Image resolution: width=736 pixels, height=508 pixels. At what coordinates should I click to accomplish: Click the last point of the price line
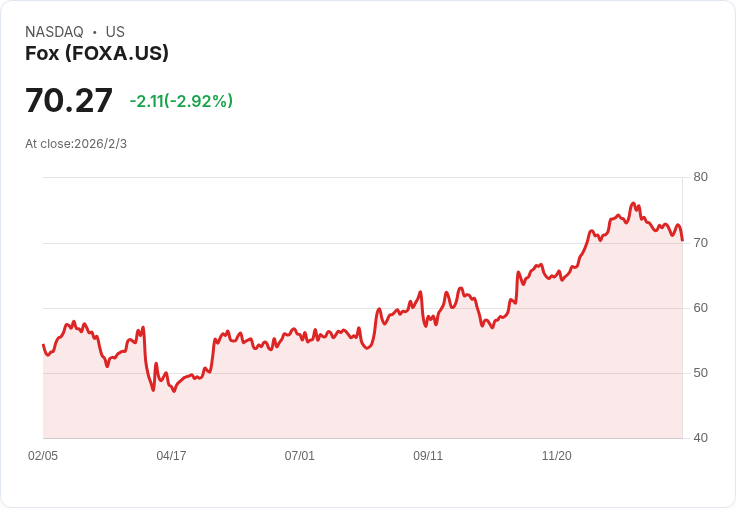pos(682,240)
